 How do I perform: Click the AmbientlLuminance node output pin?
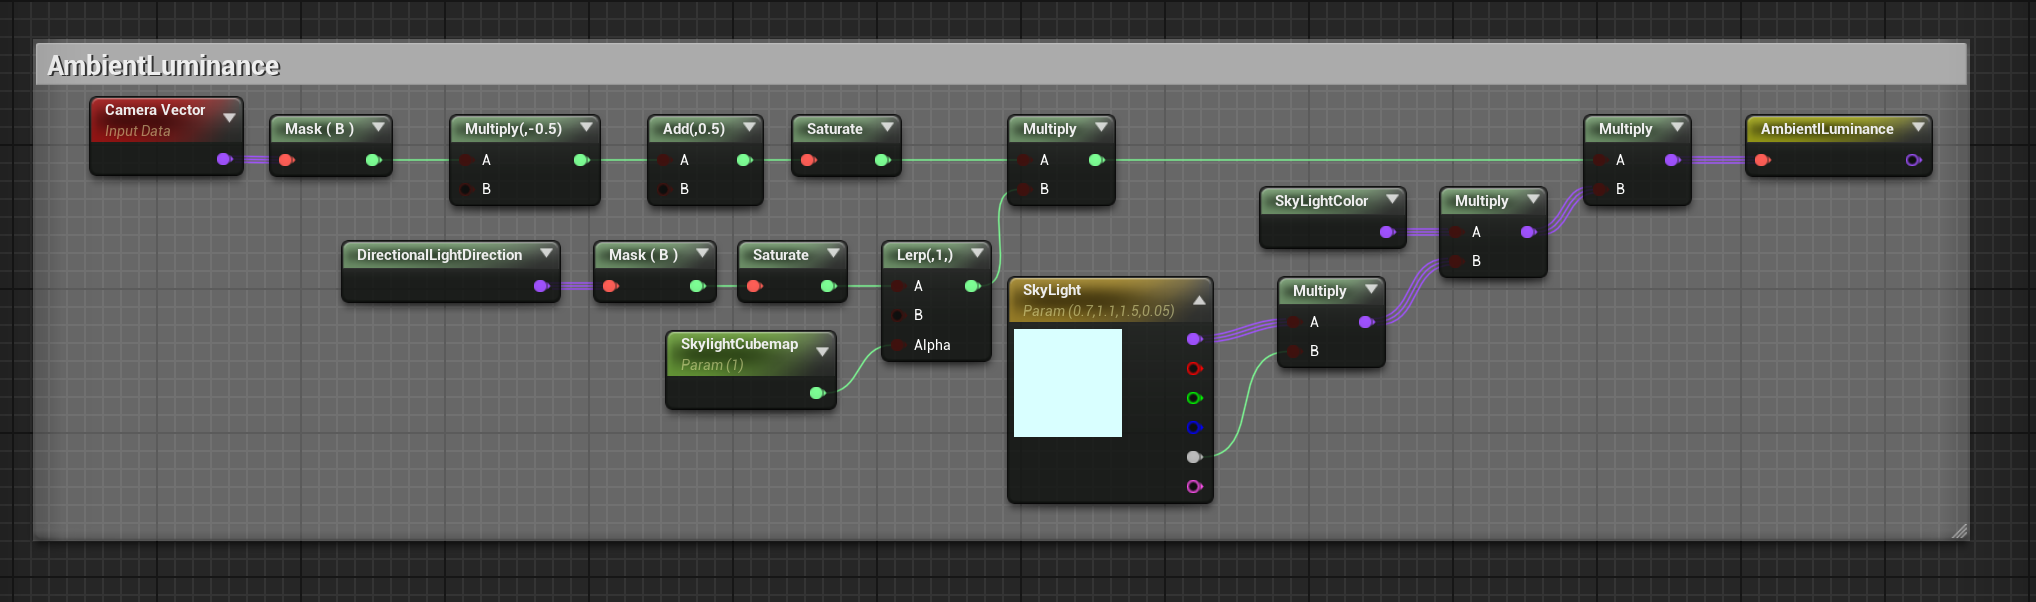click(x=1913, y=160)
